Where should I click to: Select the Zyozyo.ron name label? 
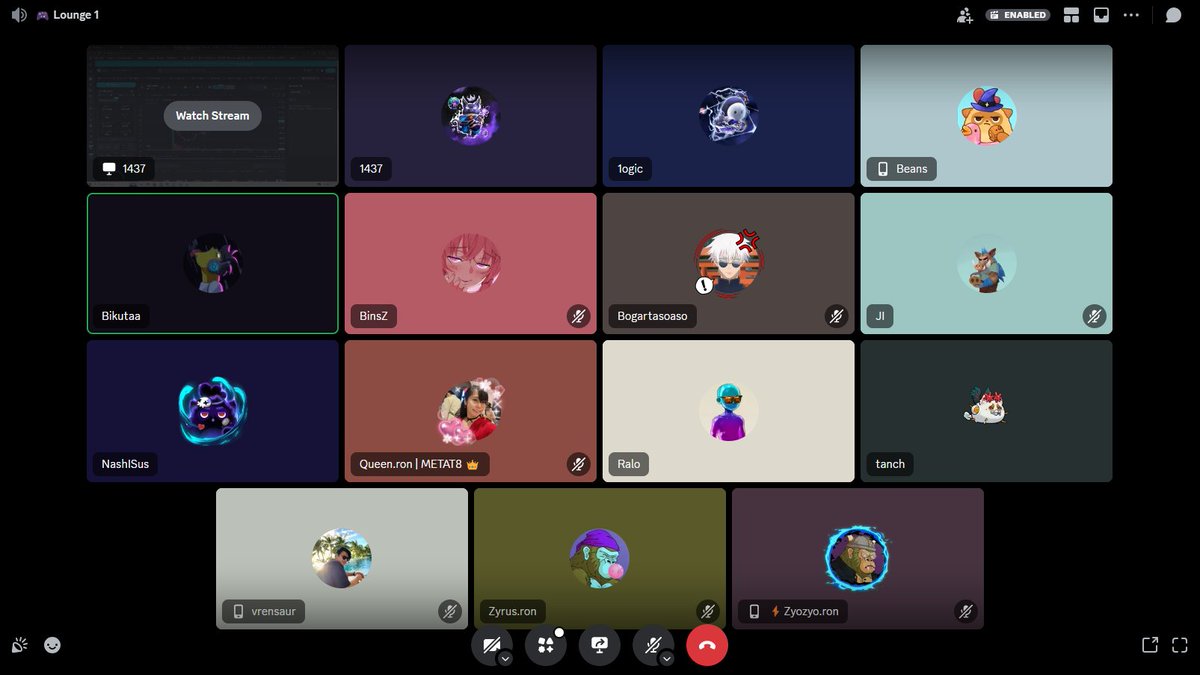[x=793, y=611]
